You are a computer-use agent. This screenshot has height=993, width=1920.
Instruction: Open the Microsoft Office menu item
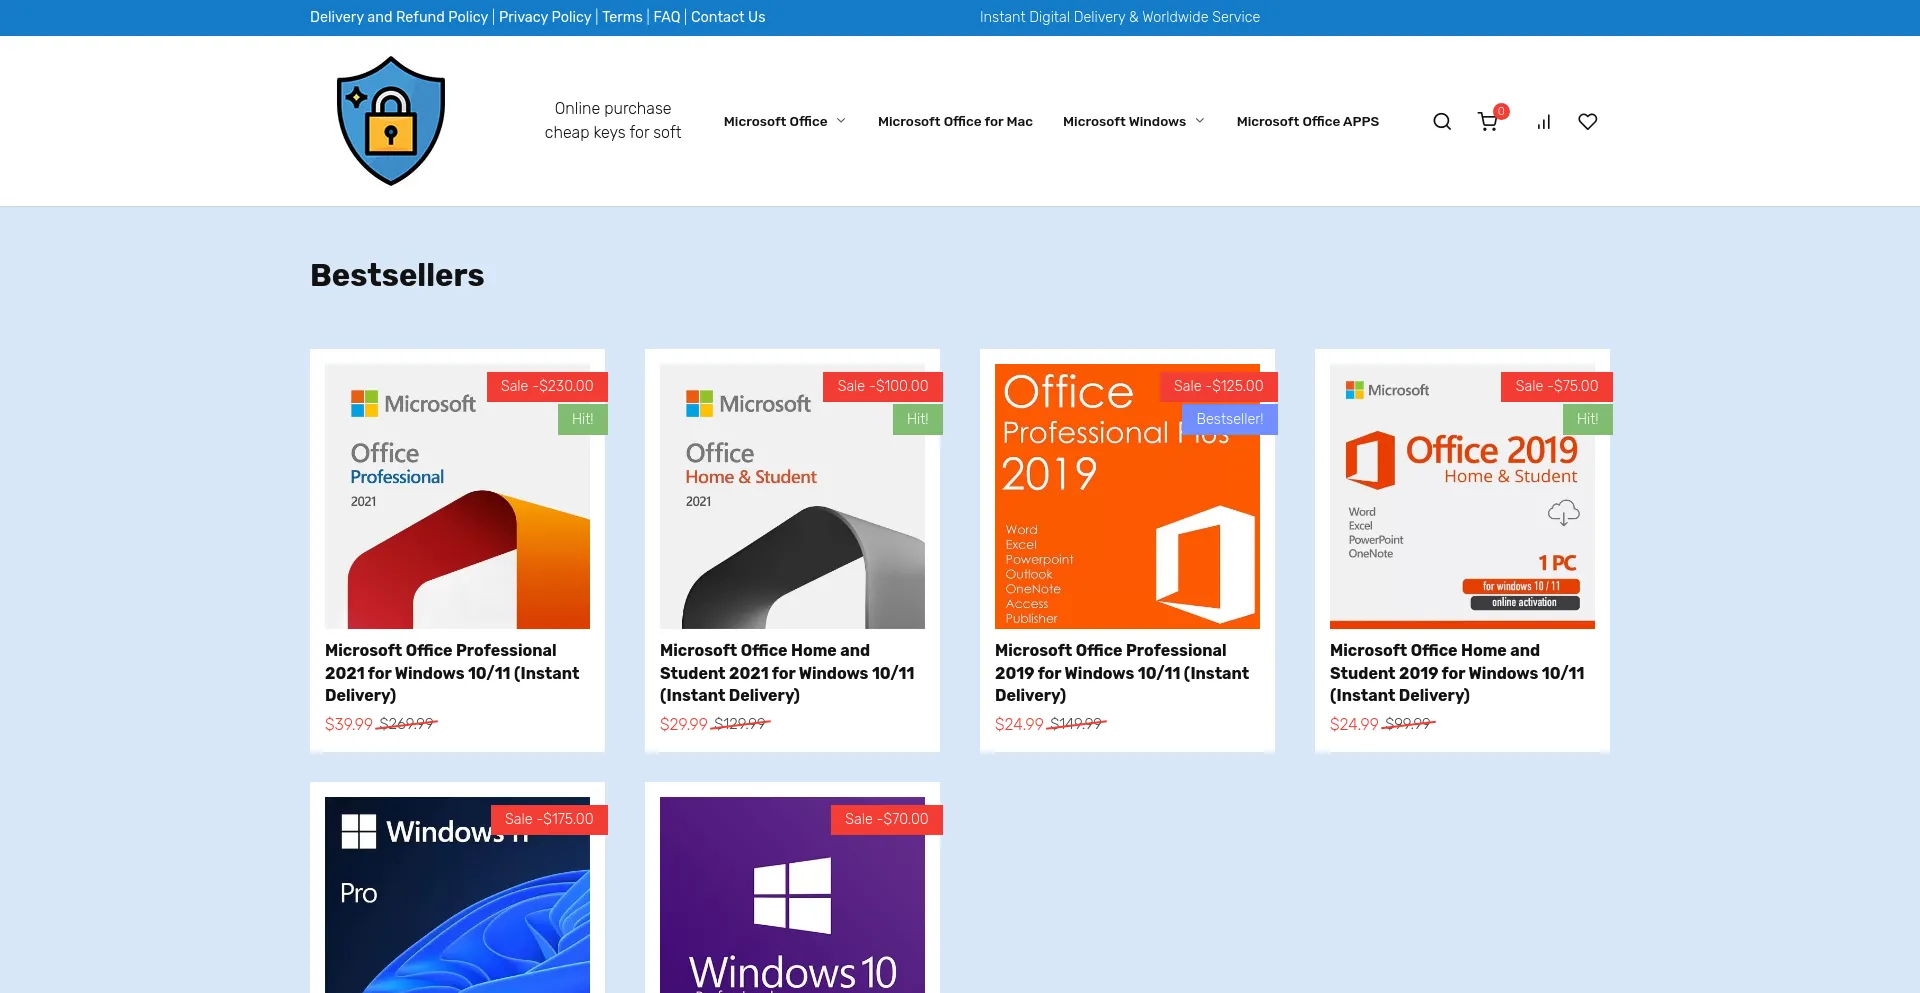(775, 122)
